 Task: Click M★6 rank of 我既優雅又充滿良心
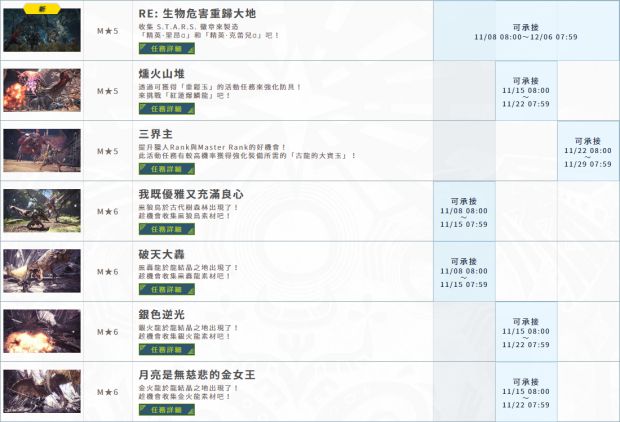click(x=108, y=212)
